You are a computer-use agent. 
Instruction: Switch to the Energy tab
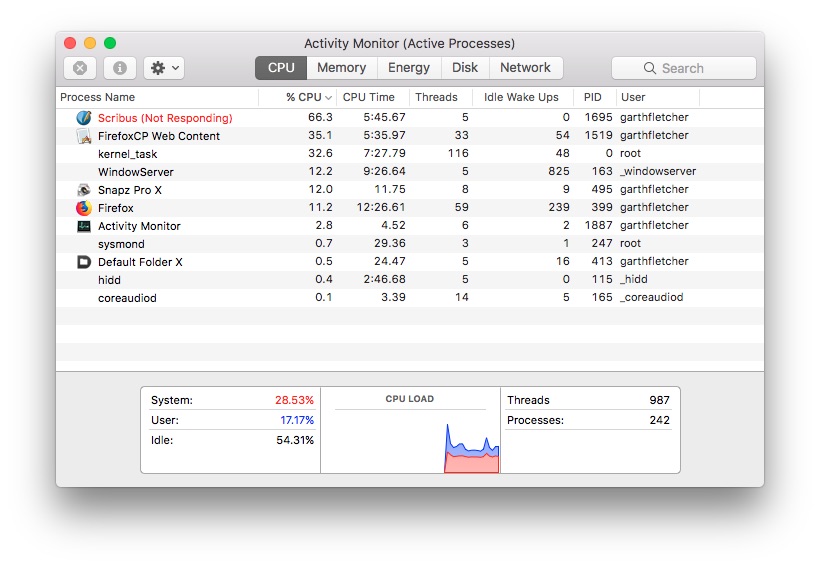pyautogui.click(x=408, y=68)
